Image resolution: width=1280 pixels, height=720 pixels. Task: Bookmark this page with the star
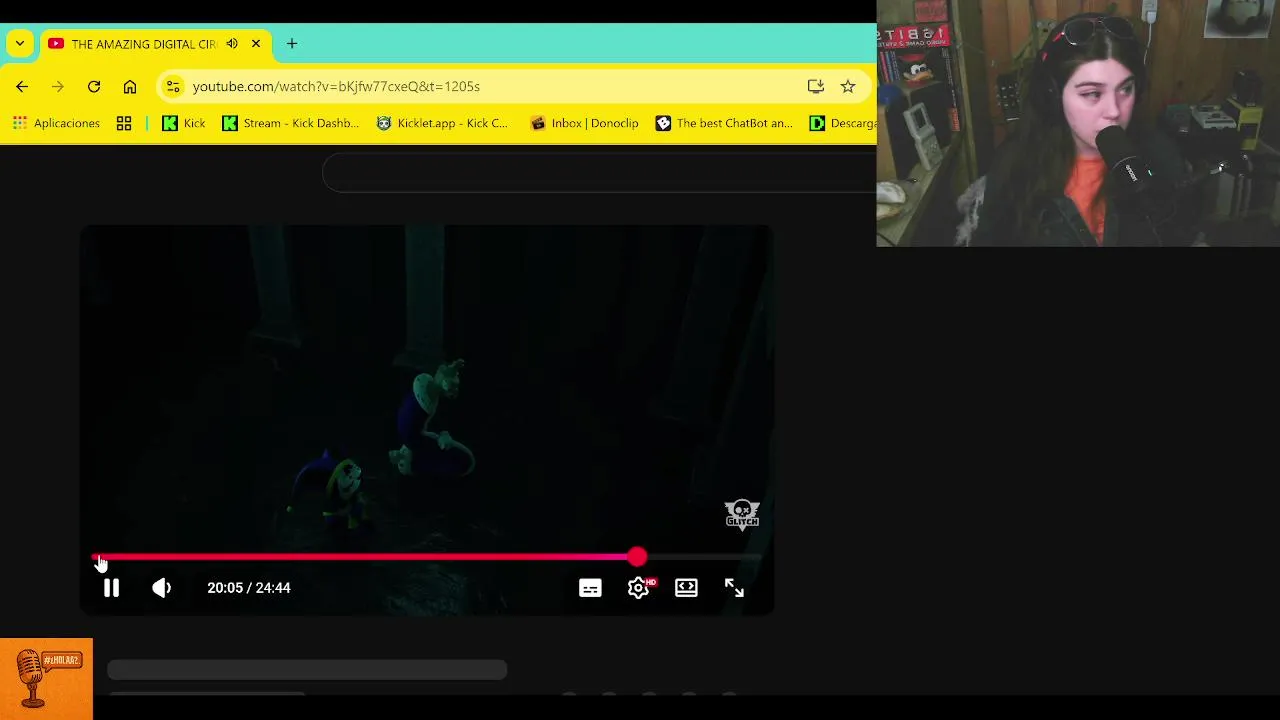848,87
